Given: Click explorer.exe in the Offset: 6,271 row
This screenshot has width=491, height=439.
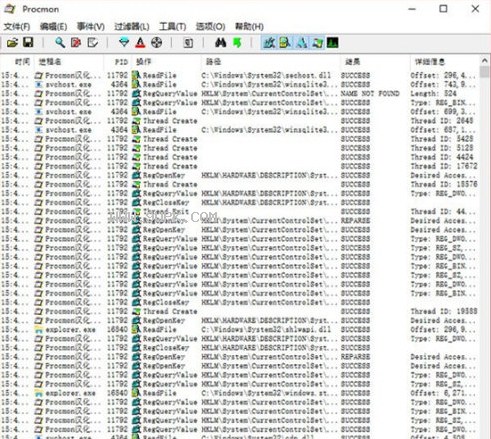Looking at the screenshot, I should click(70, 393).
